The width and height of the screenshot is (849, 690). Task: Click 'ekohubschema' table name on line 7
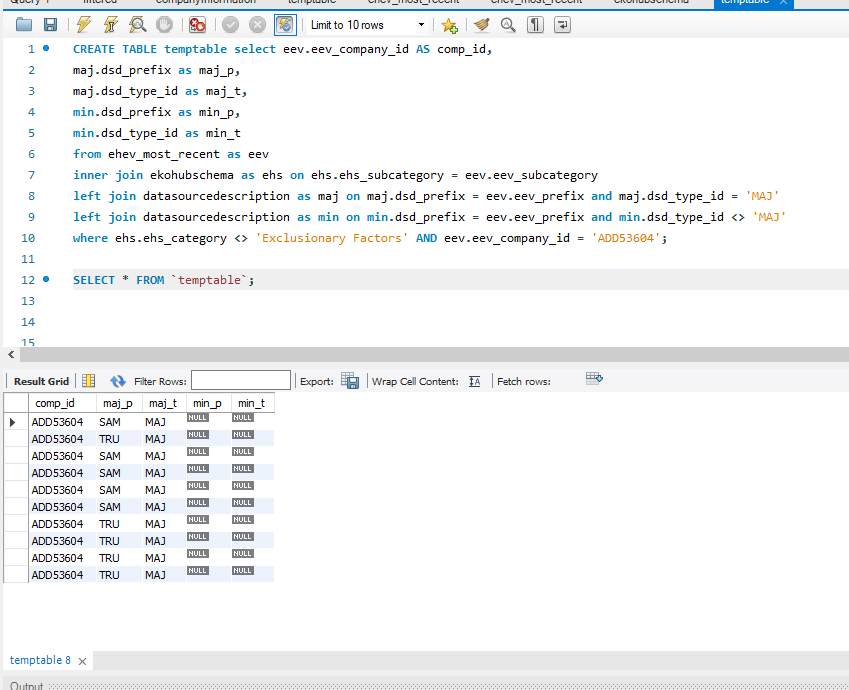pyautogui.click(x=192, y=175)
